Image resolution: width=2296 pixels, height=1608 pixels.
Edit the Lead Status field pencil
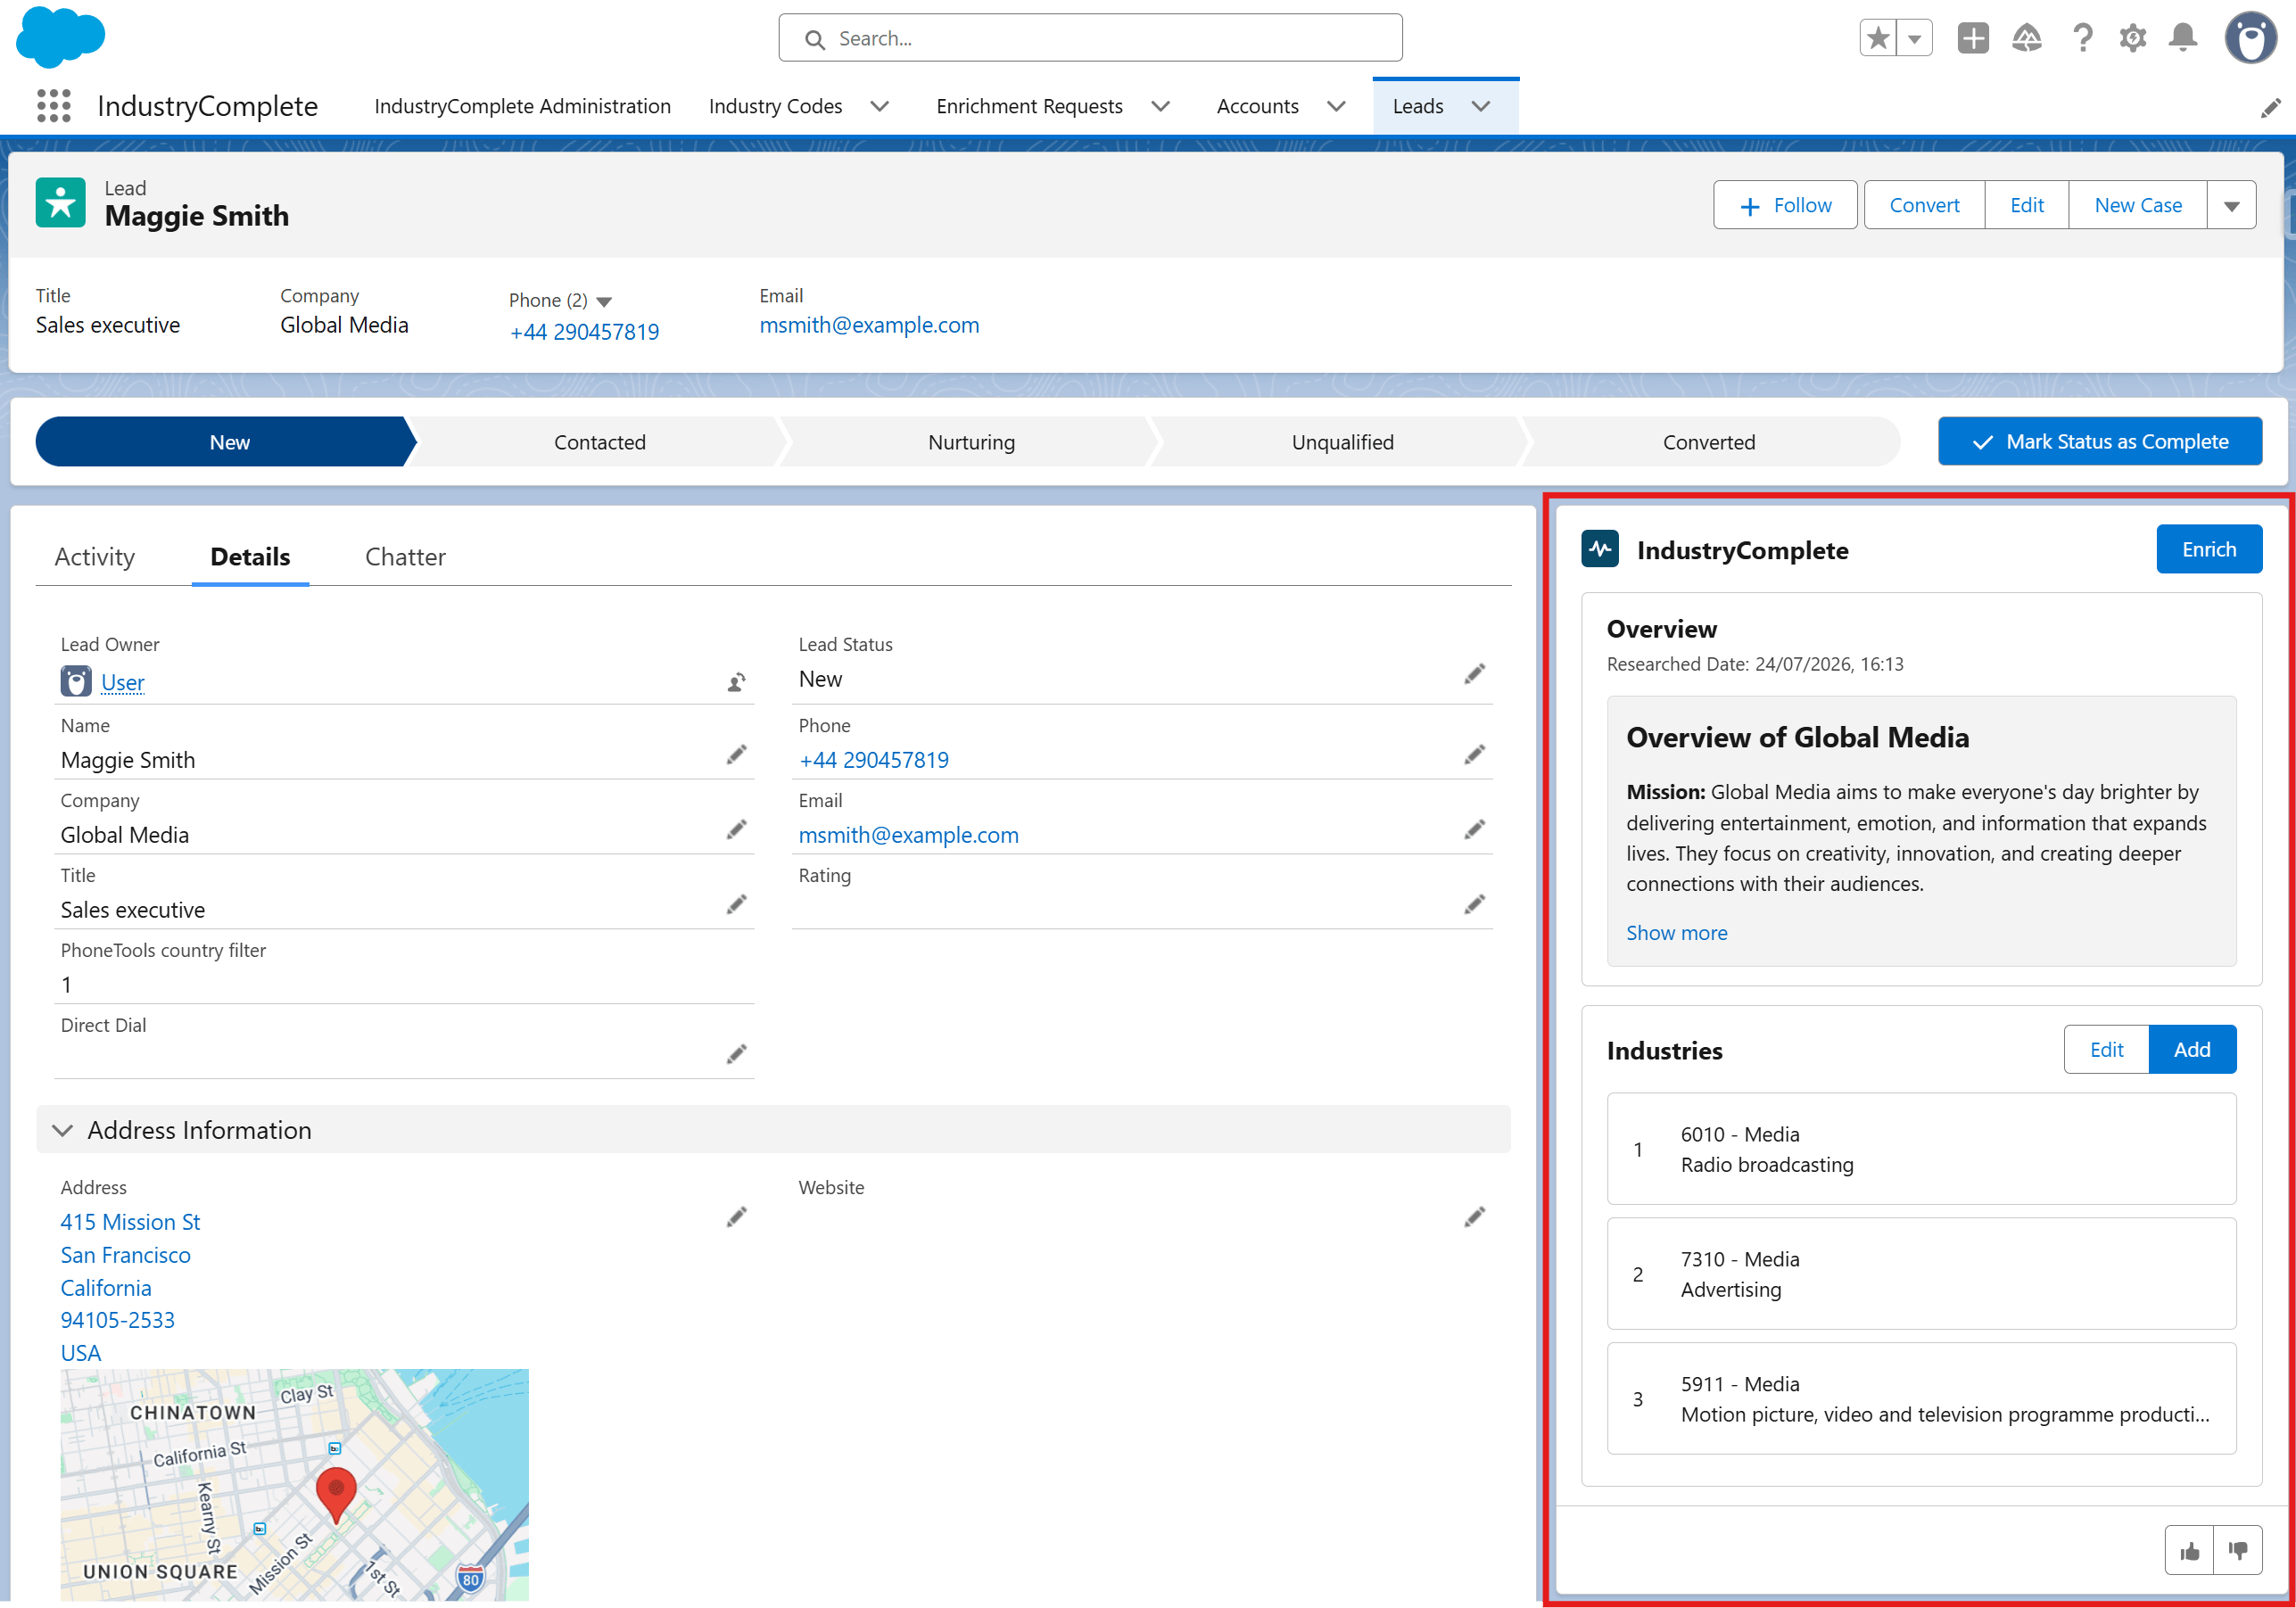1475,674
